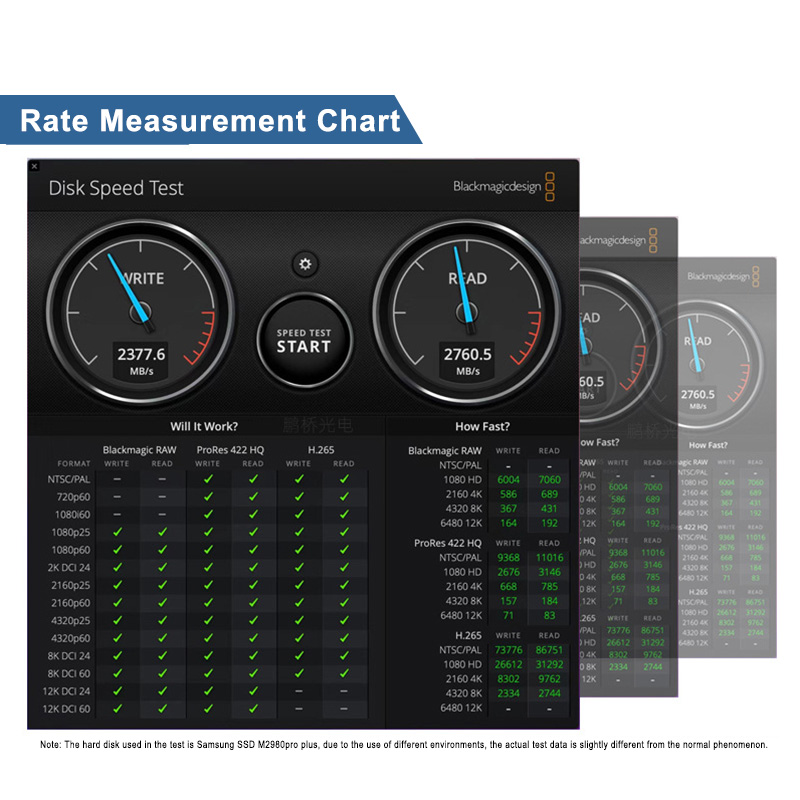
Task: Select ProRes 422 HQ 2160 4K write value 668
Action: click(x=508, y=587)
